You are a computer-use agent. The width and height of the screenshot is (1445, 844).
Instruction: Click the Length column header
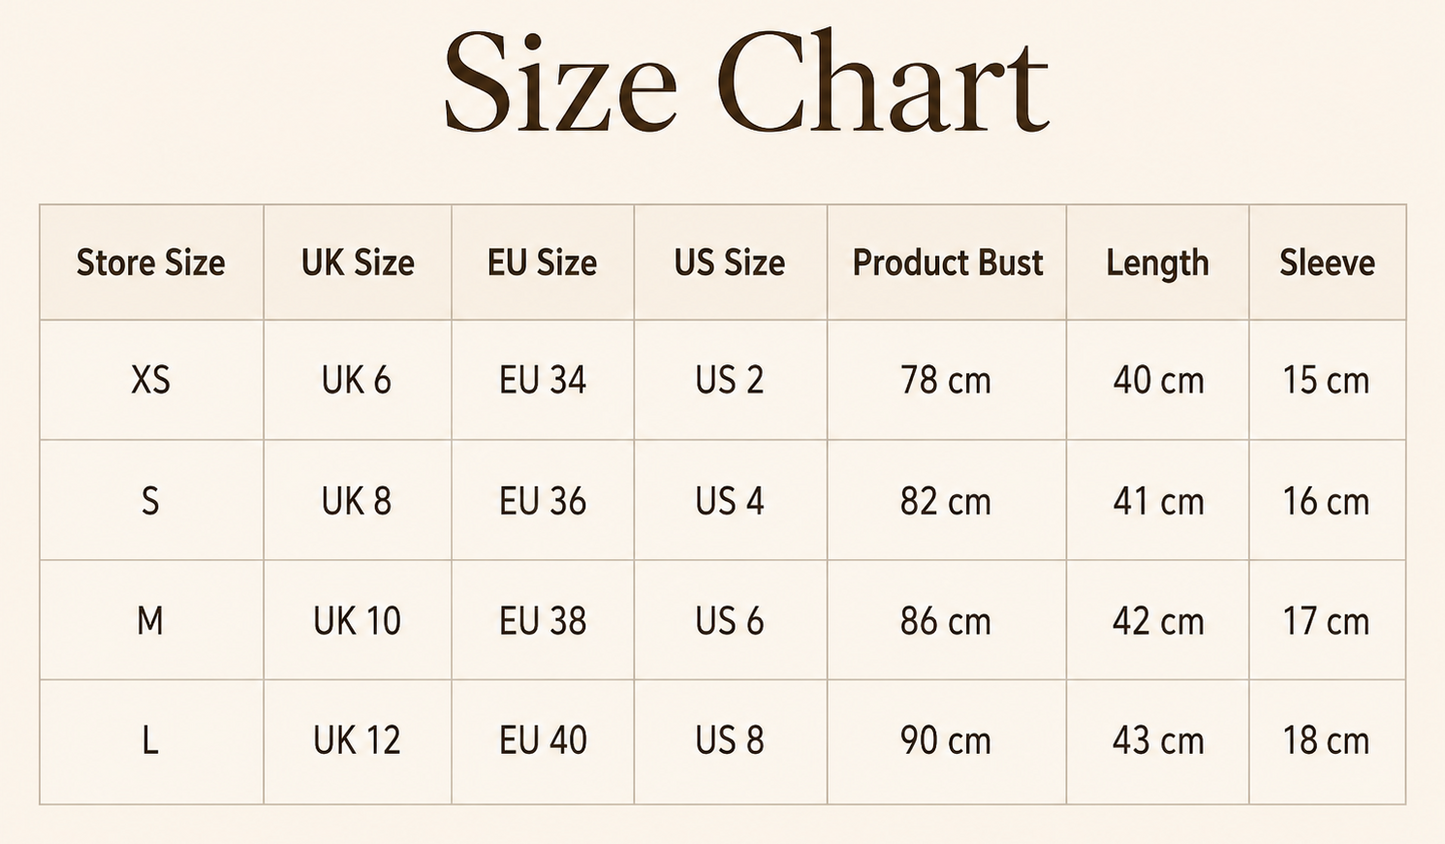pyautogui.click(x=1157, y=264)
